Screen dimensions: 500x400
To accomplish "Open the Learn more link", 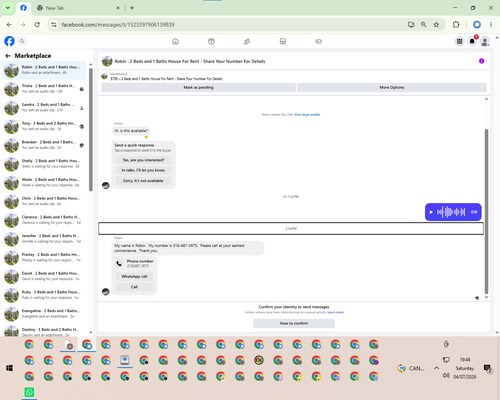I will pyautogui.click(x=335, y=312).
